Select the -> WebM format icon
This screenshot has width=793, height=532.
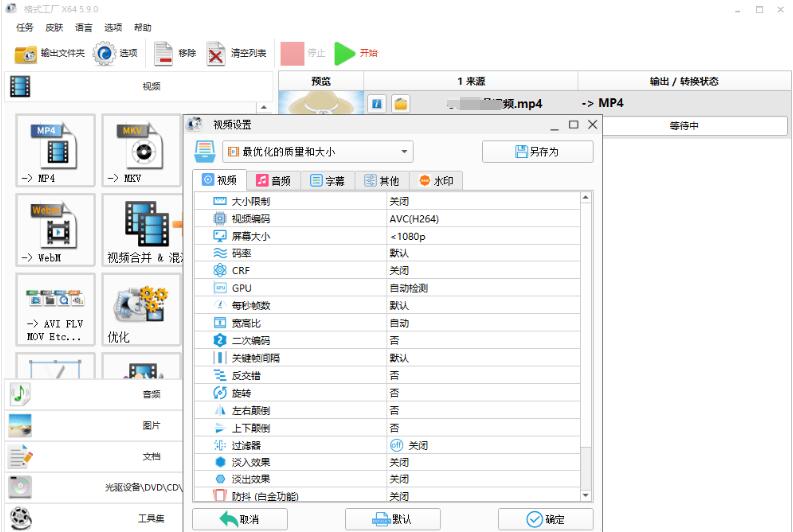[x=55, y=230]
